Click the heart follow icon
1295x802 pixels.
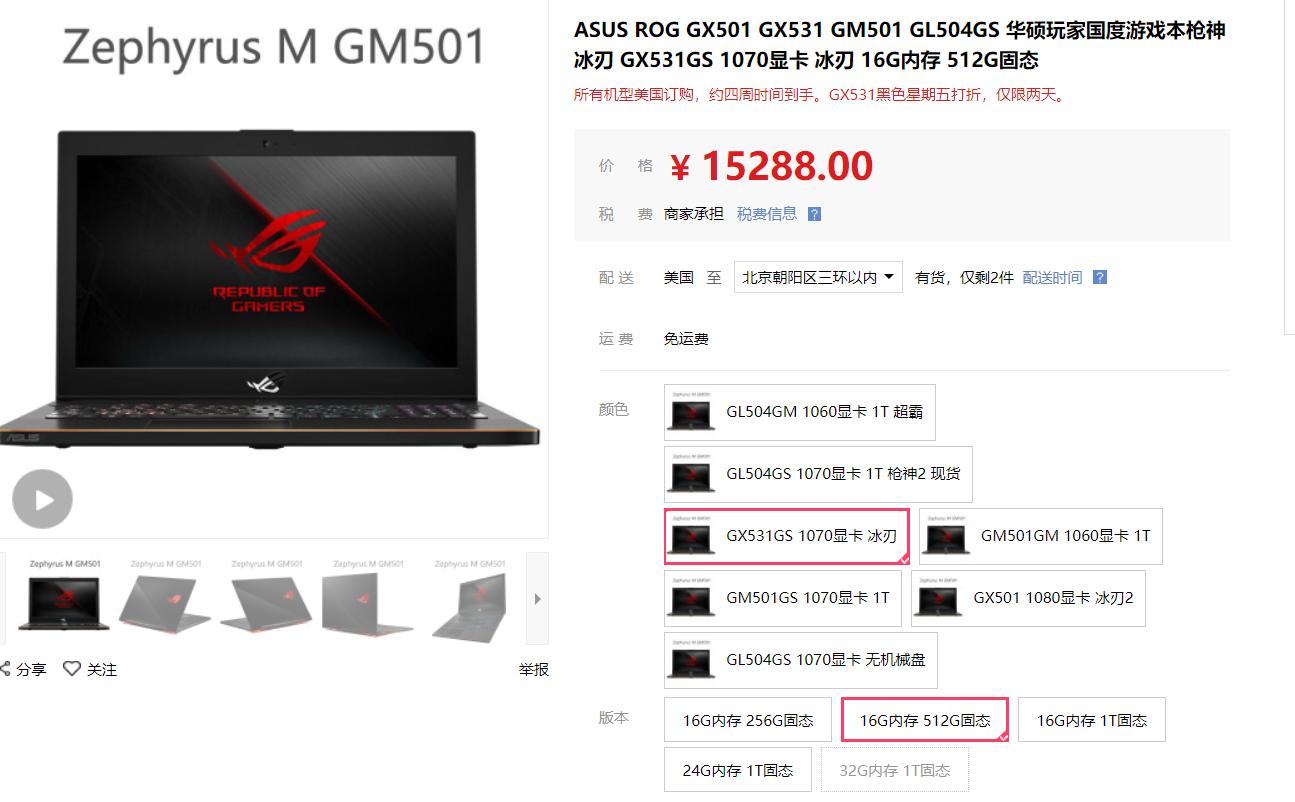pos(72,669)
